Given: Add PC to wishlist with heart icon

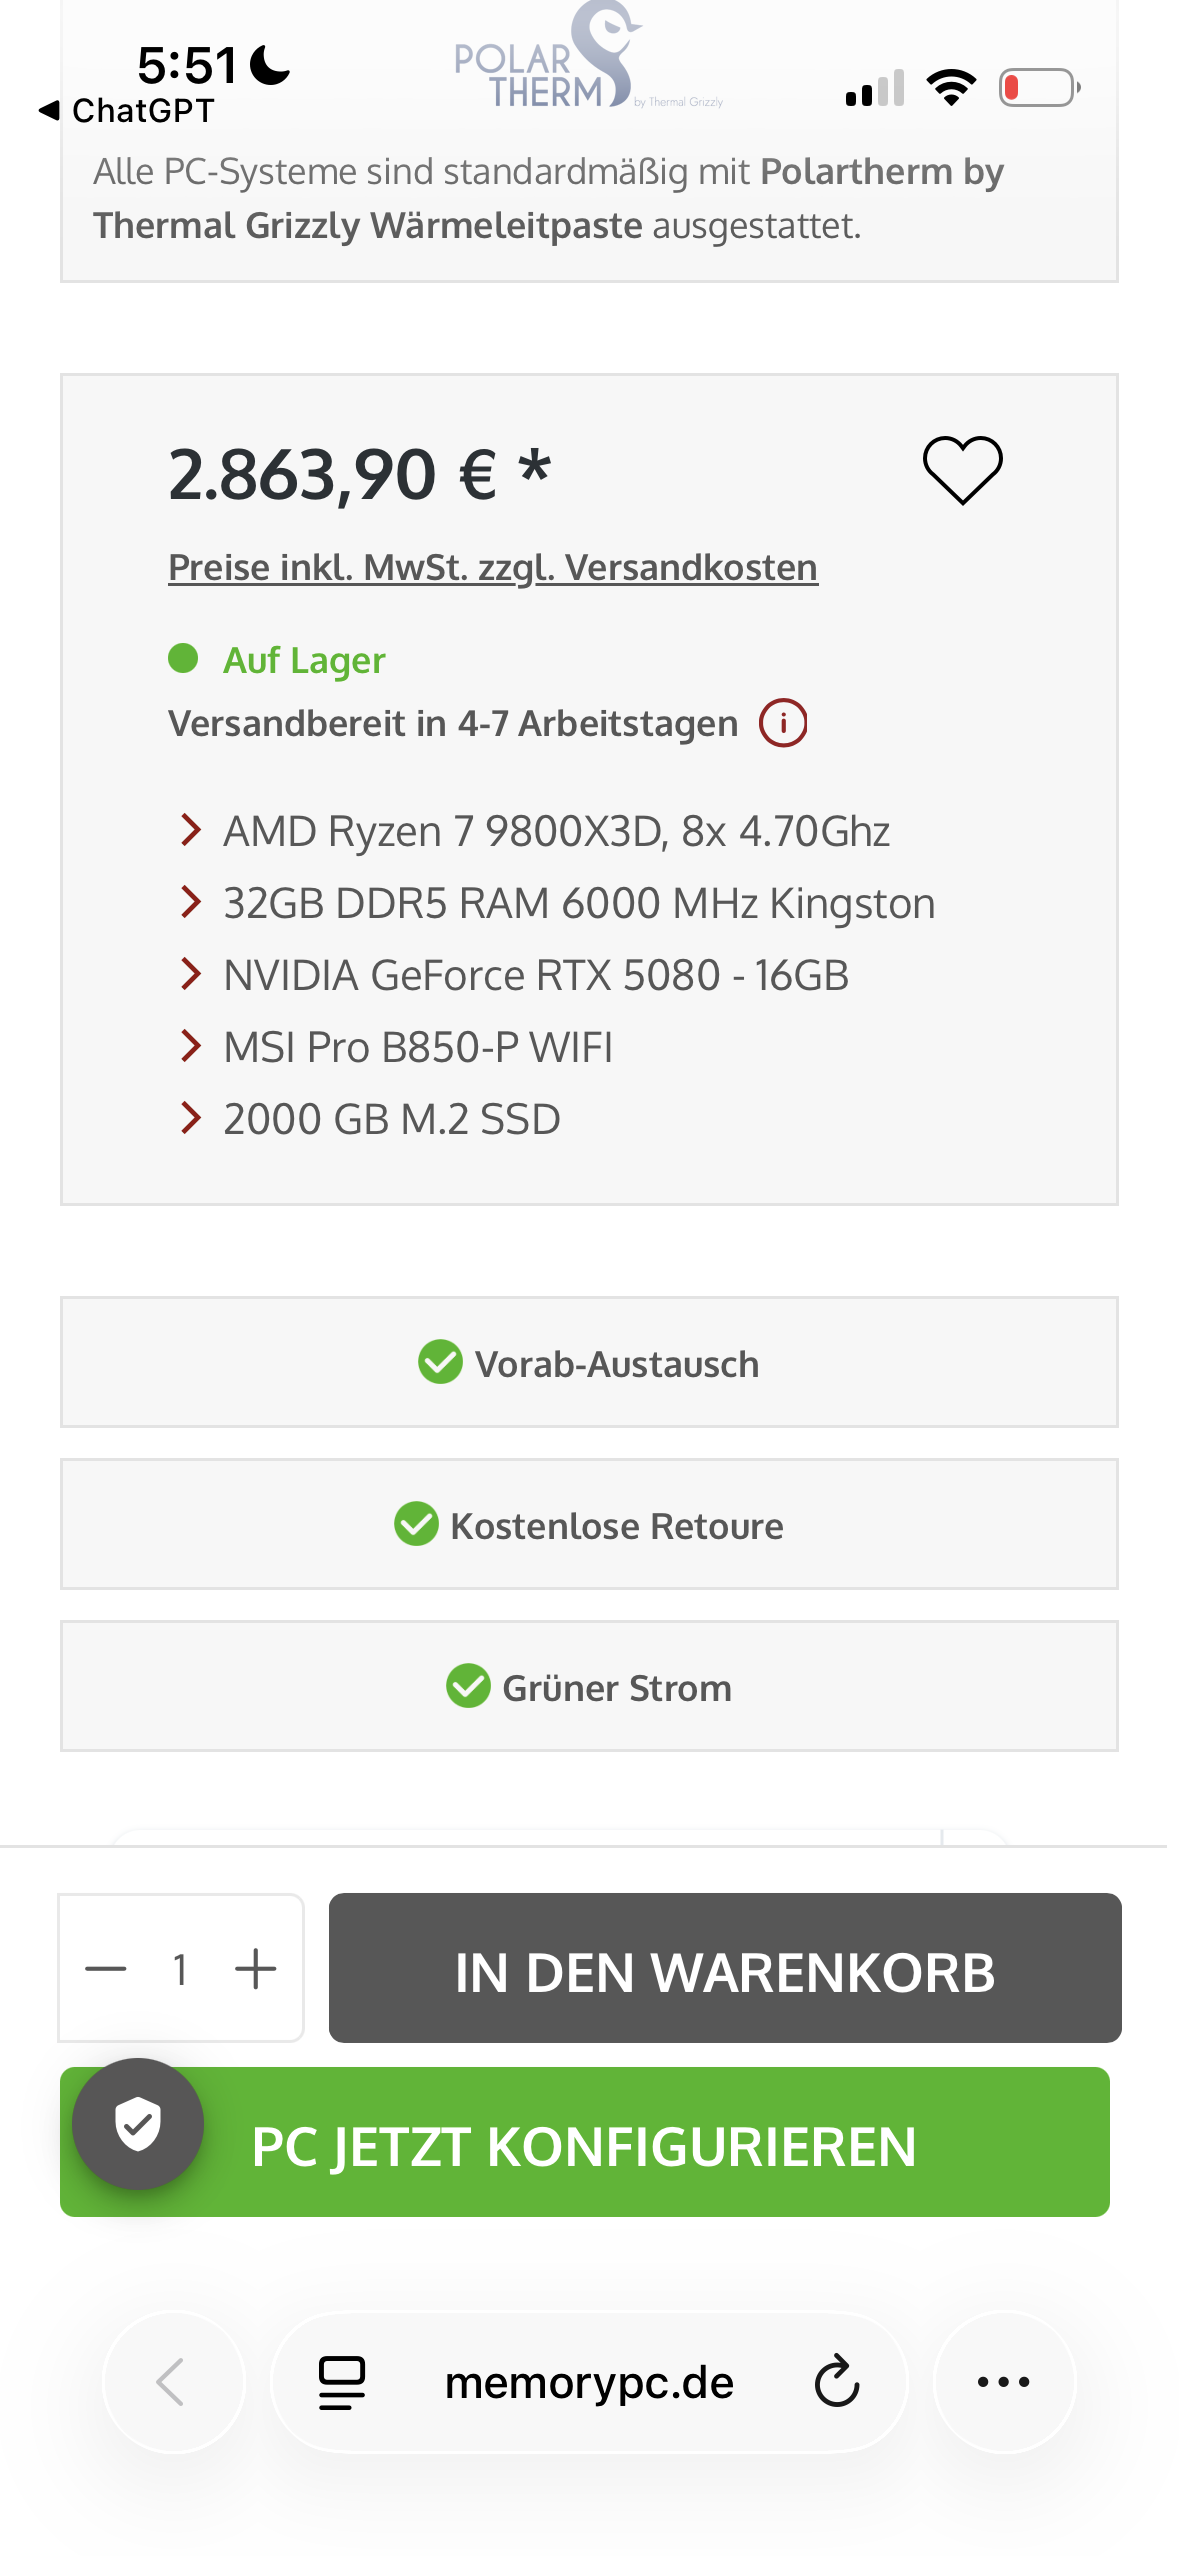Looking at the screenshot, I should (961, 470).
